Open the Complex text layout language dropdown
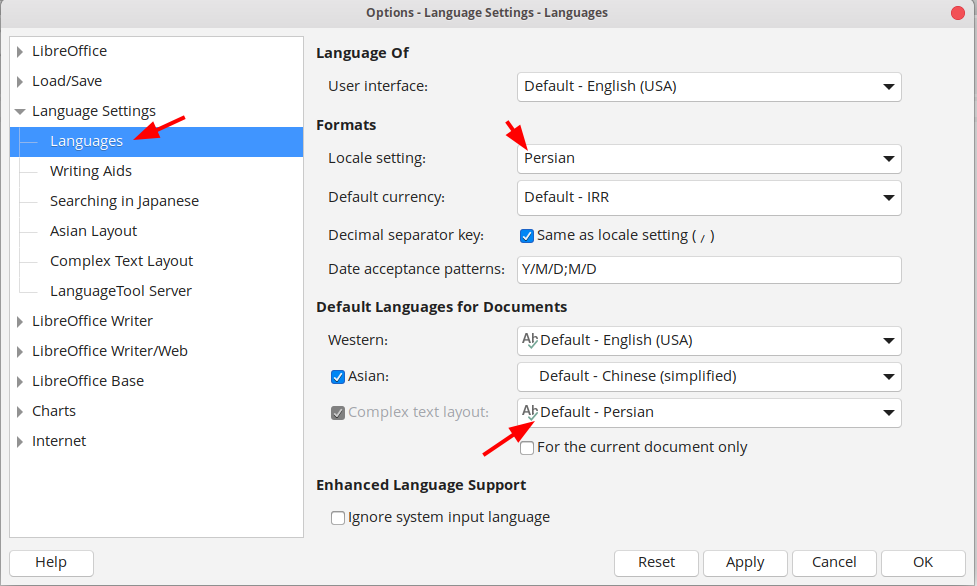This screenshot has width=977, height=586. (x=709, y=413)
